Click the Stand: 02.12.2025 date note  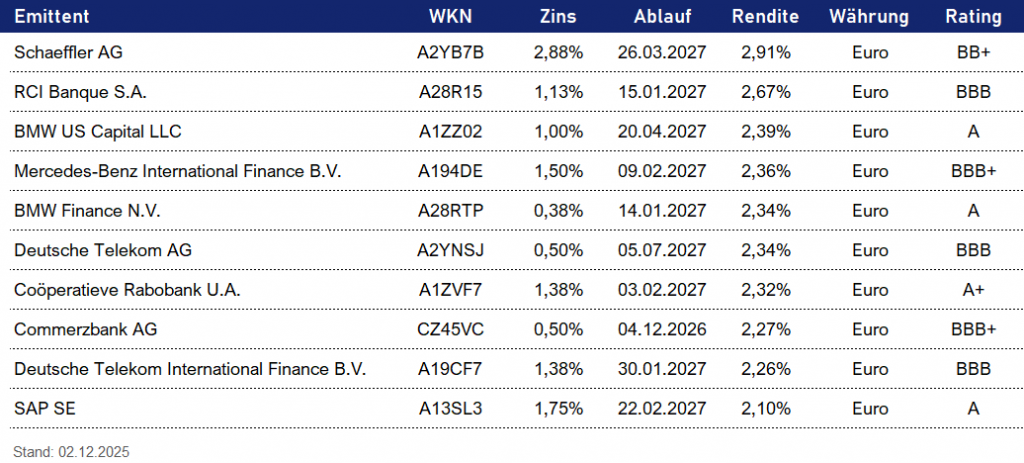(72, 451)
